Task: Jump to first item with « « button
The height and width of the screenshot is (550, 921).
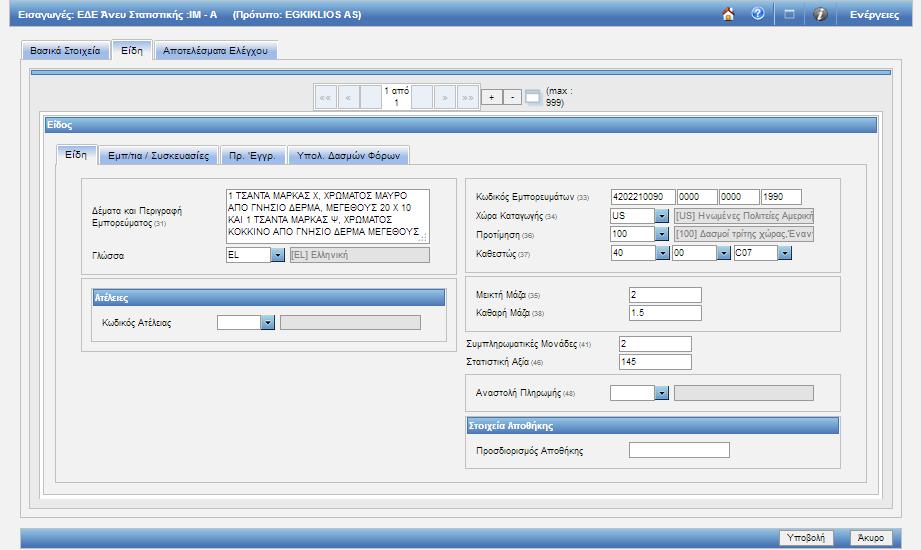Action: pyautogui.click(x=325, y=97)
